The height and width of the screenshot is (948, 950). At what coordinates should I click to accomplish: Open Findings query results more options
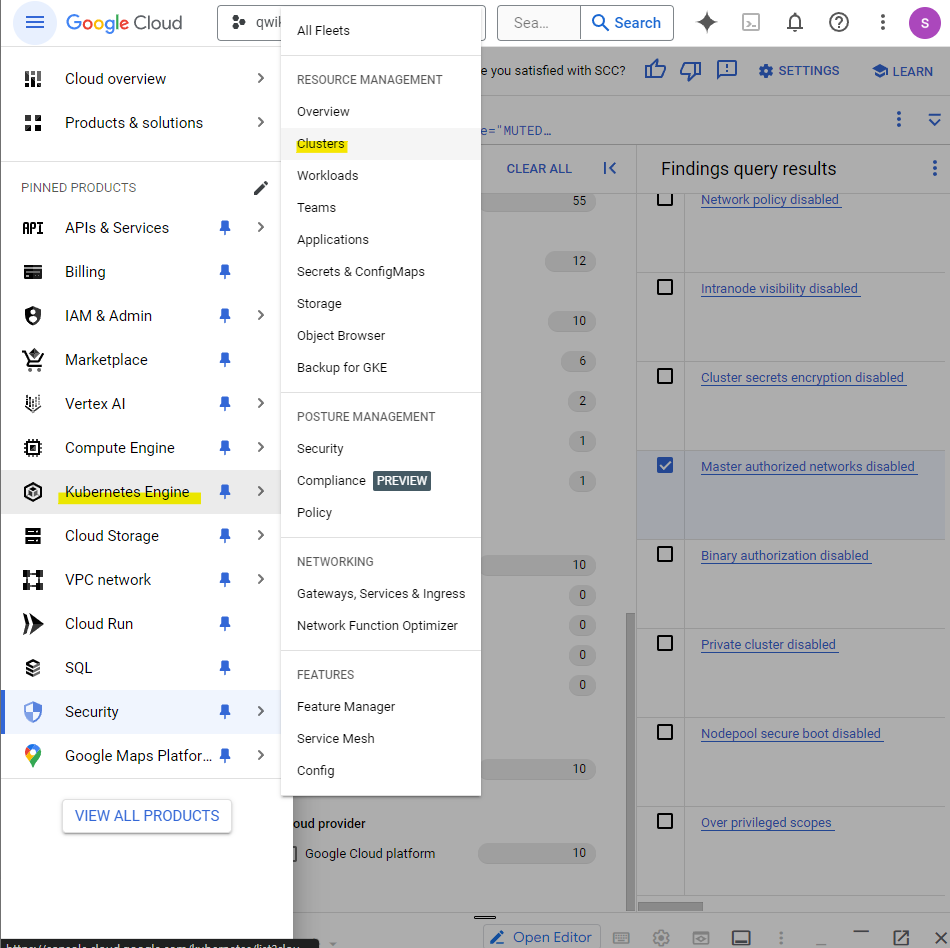tap(934, 168)
